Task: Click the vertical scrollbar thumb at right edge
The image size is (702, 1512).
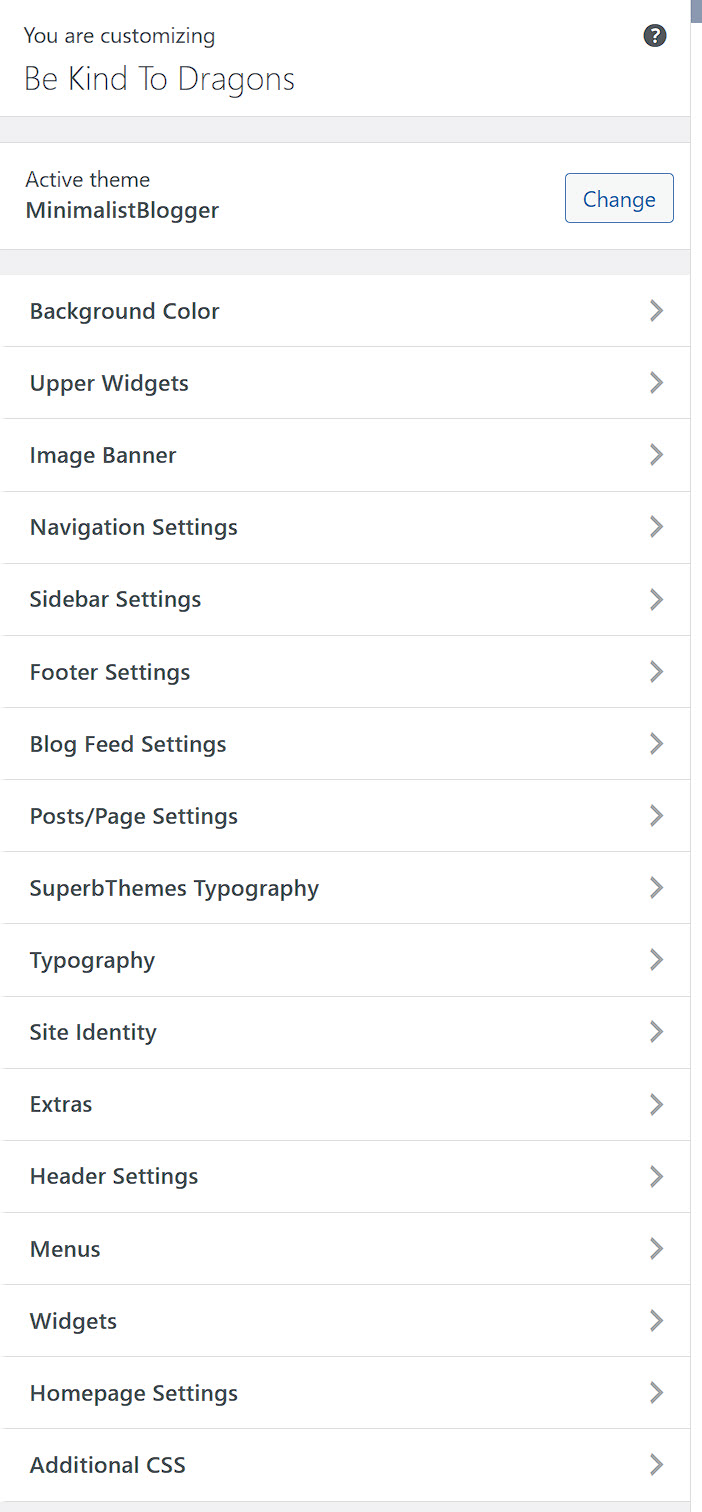Action: pos(696,11)
